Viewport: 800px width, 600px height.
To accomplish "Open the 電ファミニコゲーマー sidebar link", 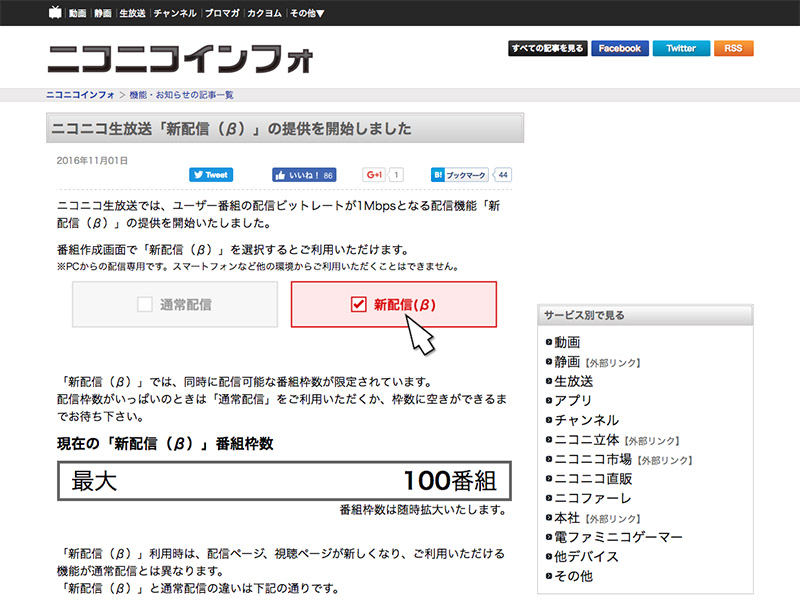I will [x=618, y=537].
